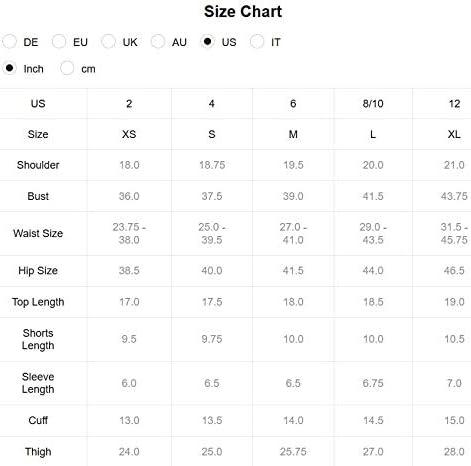Select the Inch unit radio button

10,68
